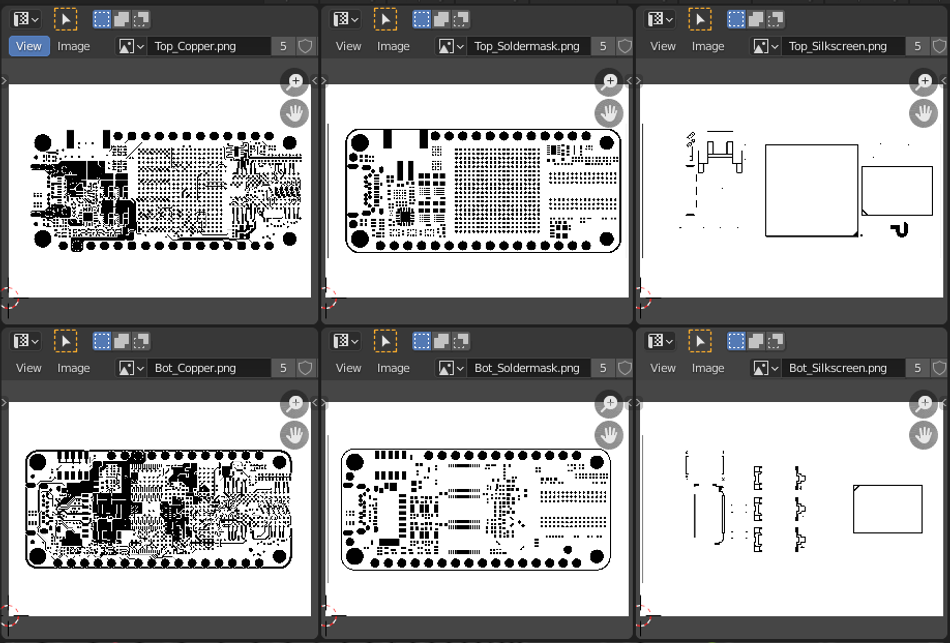This screenshot has width=950, height=643.
Task: Open editor type dropdown in Bot_Copper.png panel
Action: coord(25,341)
